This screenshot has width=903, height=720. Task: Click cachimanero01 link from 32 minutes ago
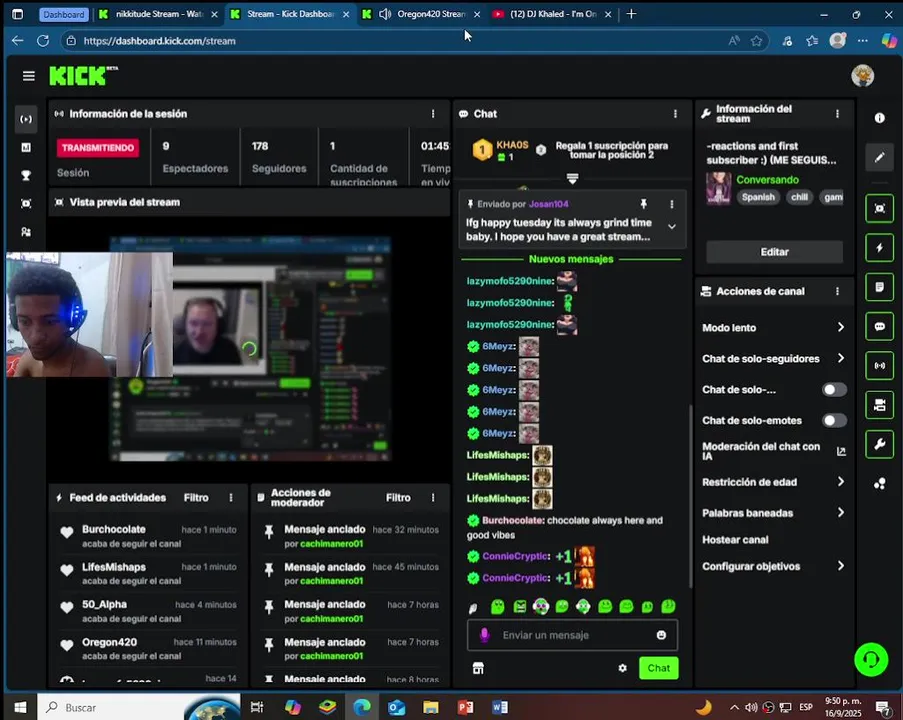coord(332,544)
